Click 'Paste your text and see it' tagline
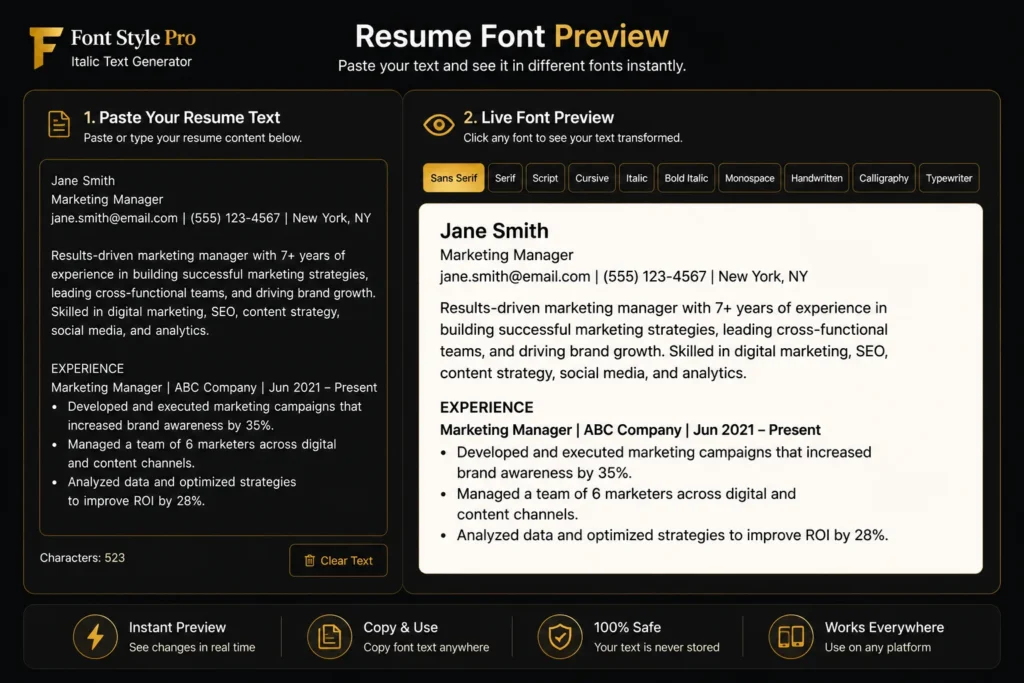Image resolution: width=1024 pixels, height=683 pixels. pyautogui.click(x=512, y=66)
